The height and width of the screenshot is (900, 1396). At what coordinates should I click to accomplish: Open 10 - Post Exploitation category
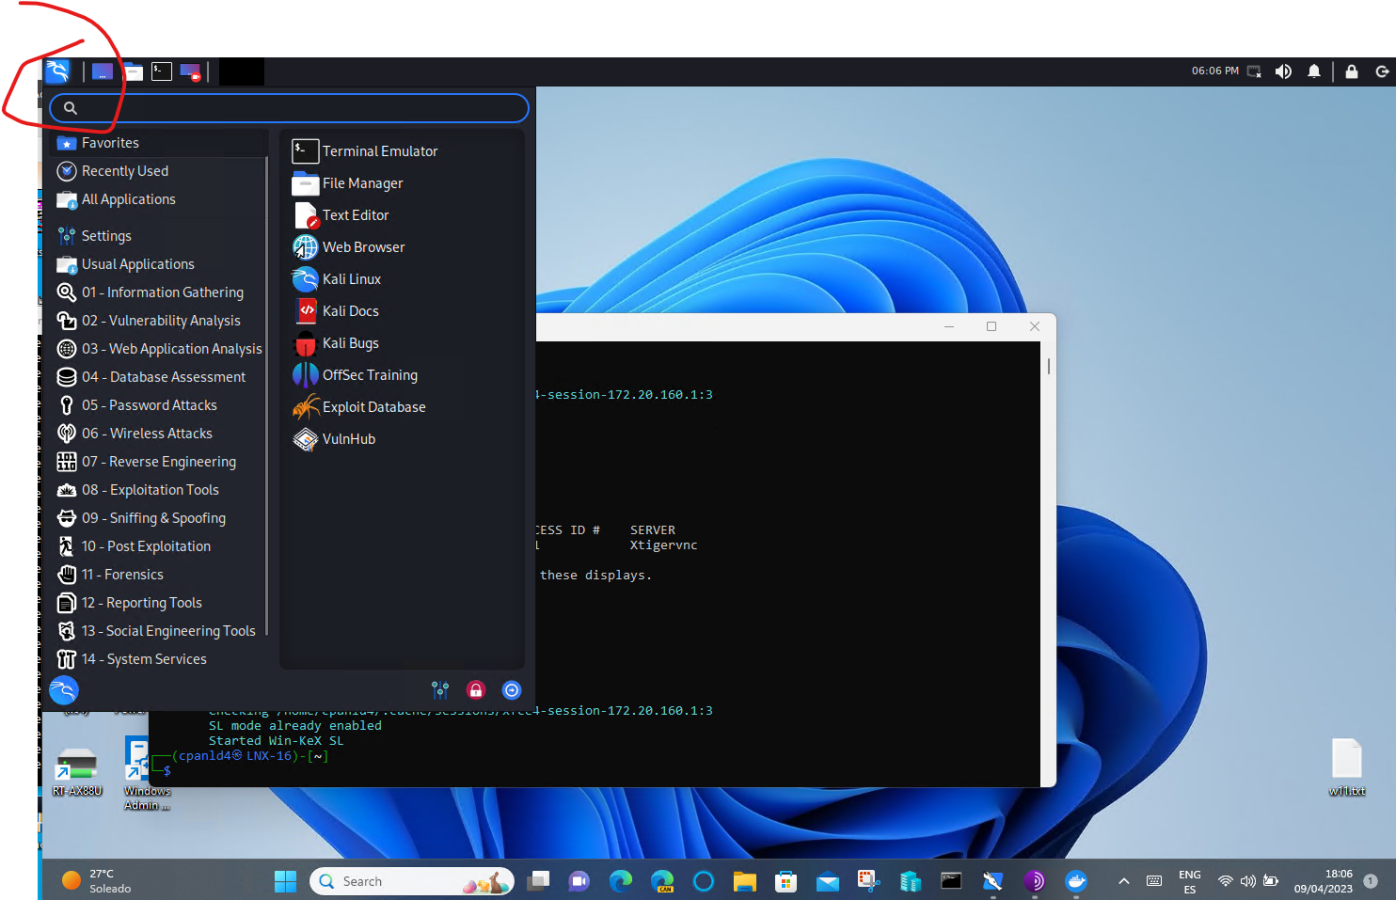point(160,546)
